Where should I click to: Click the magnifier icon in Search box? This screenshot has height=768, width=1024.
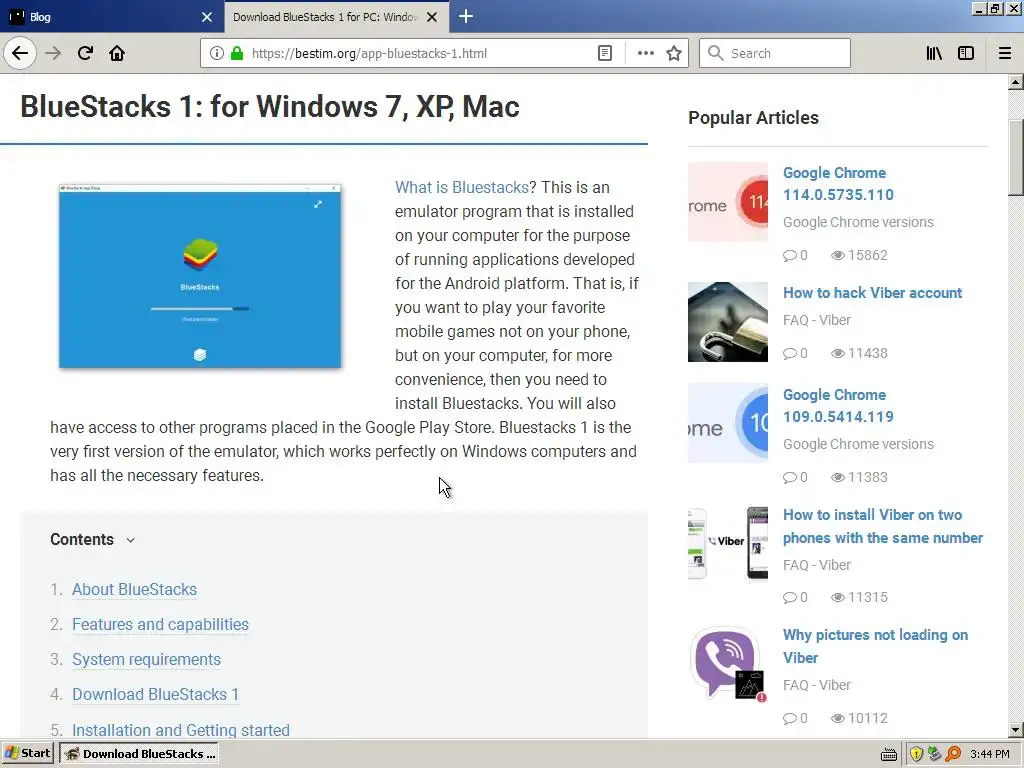[x=716, y=53]
